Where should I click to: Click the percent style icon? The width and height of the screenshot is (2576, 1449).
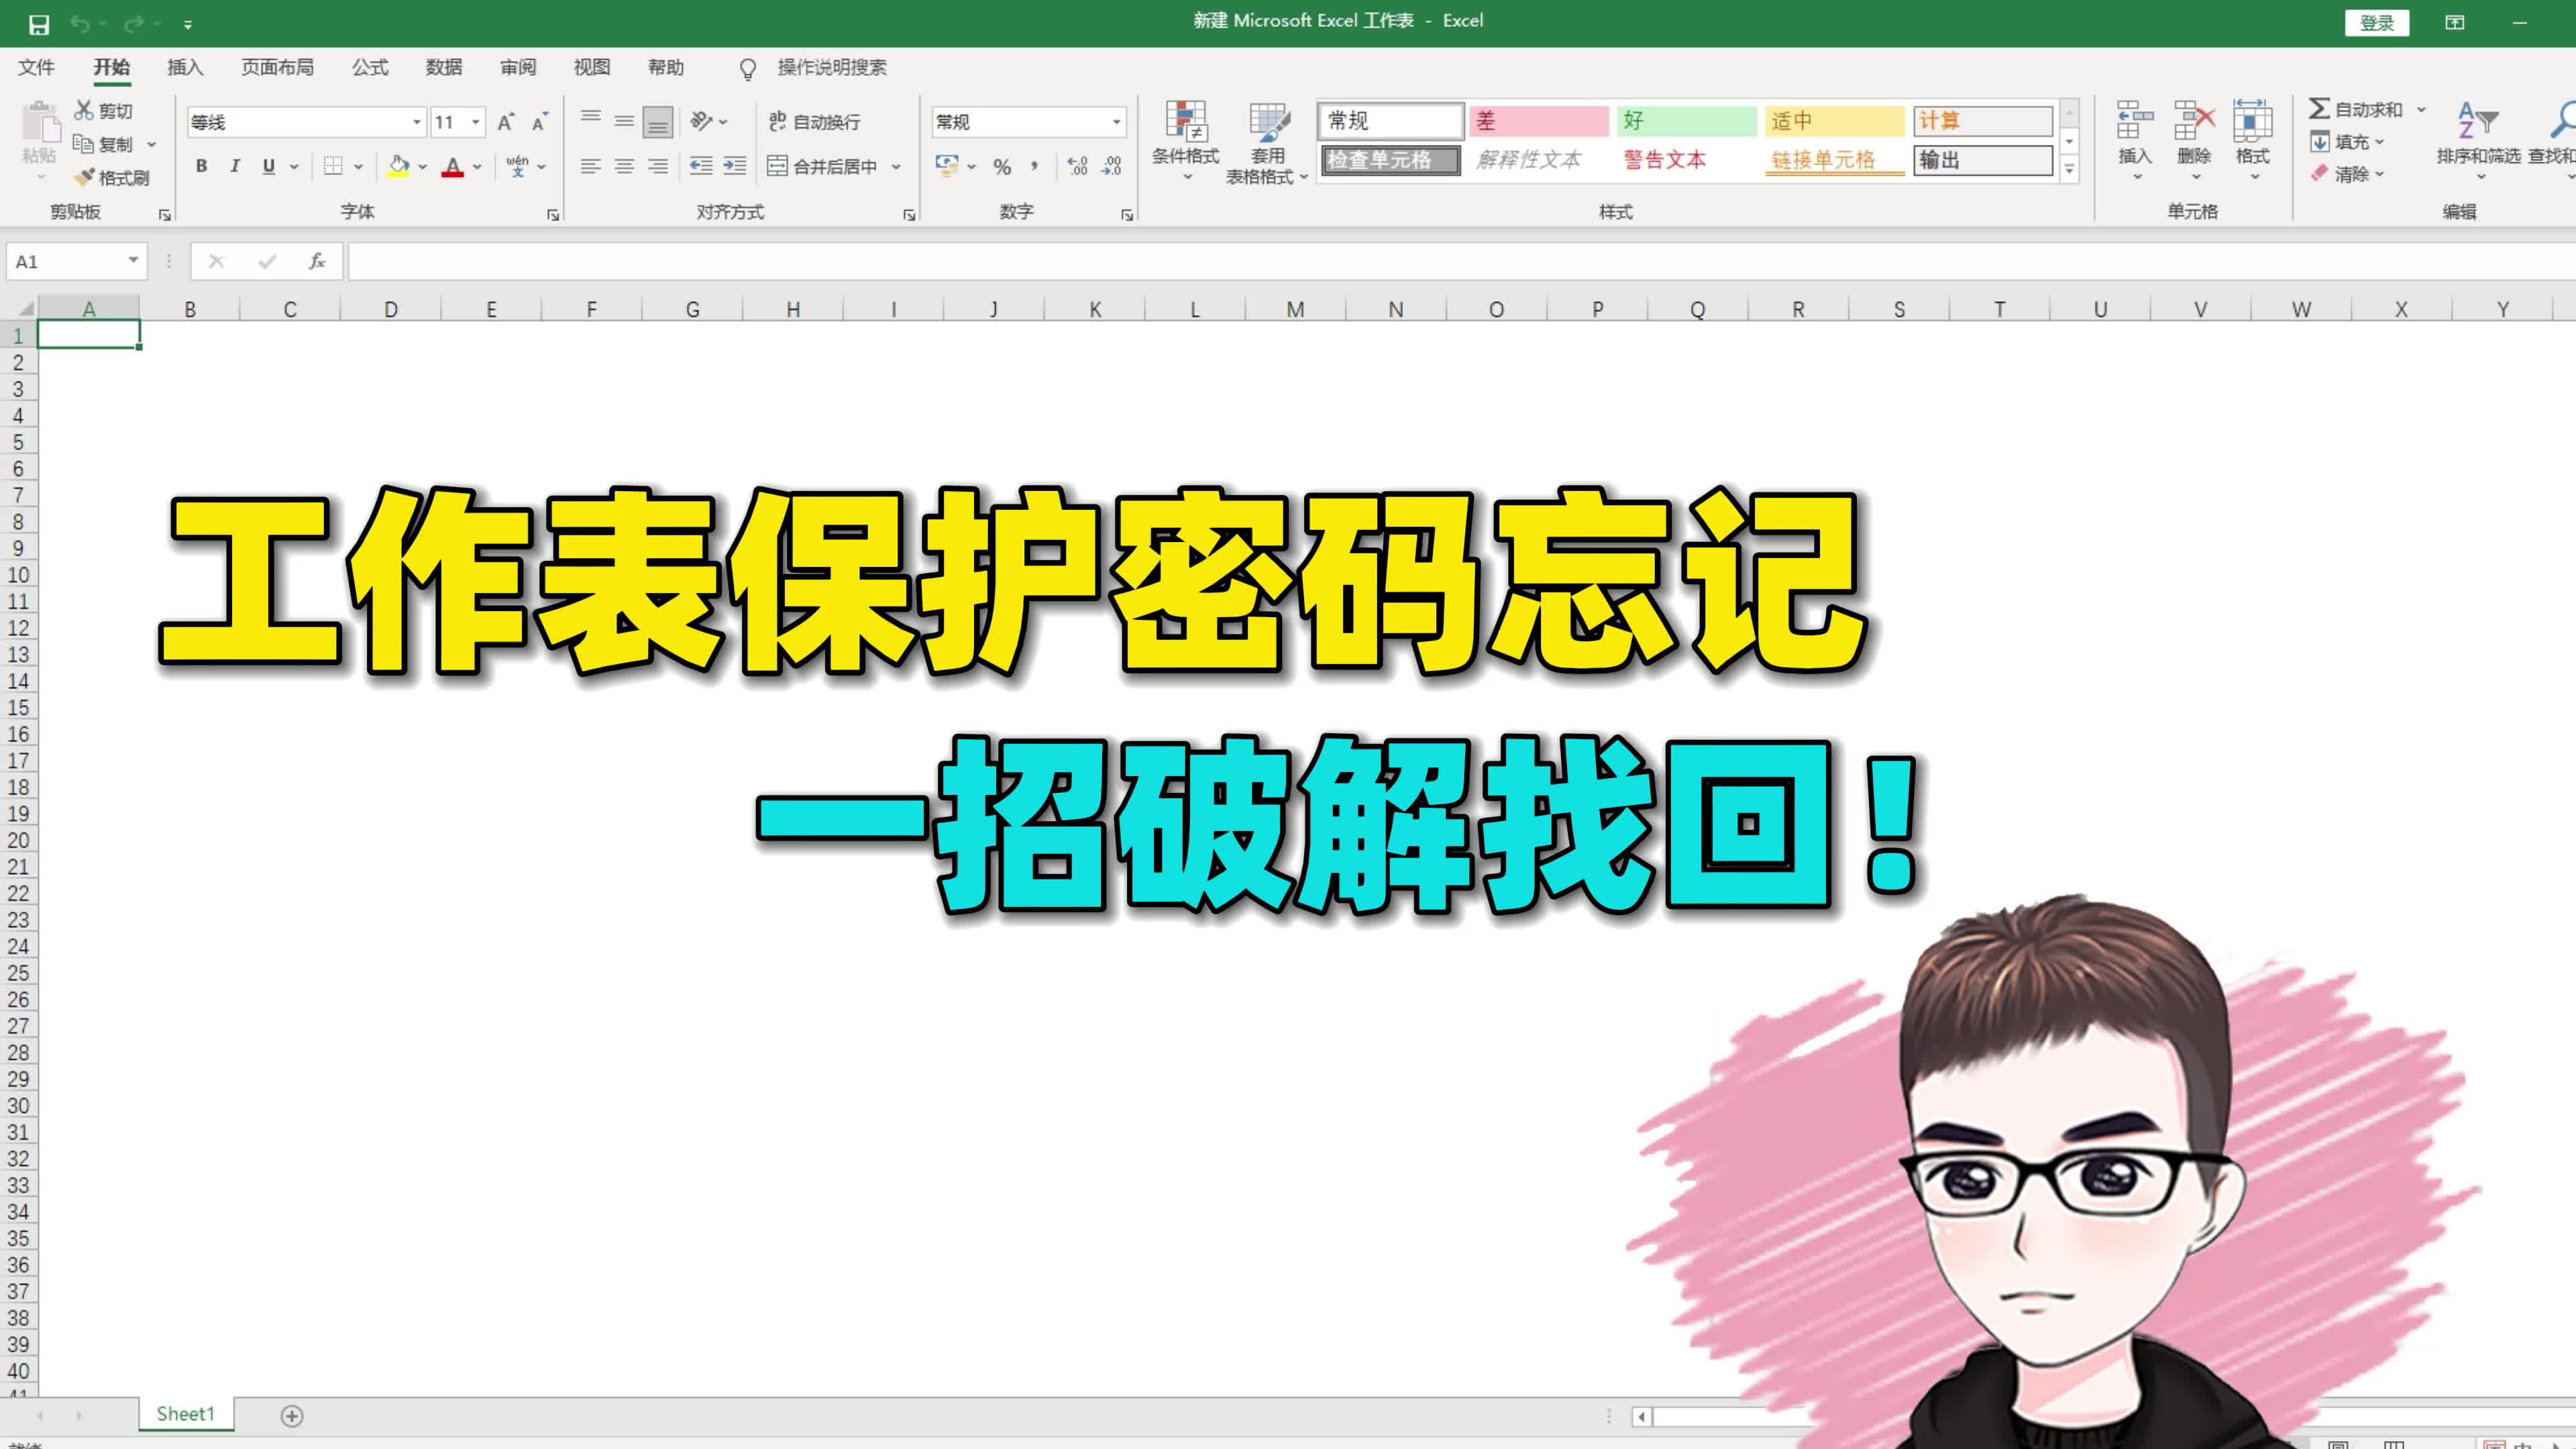[1002, 167]
